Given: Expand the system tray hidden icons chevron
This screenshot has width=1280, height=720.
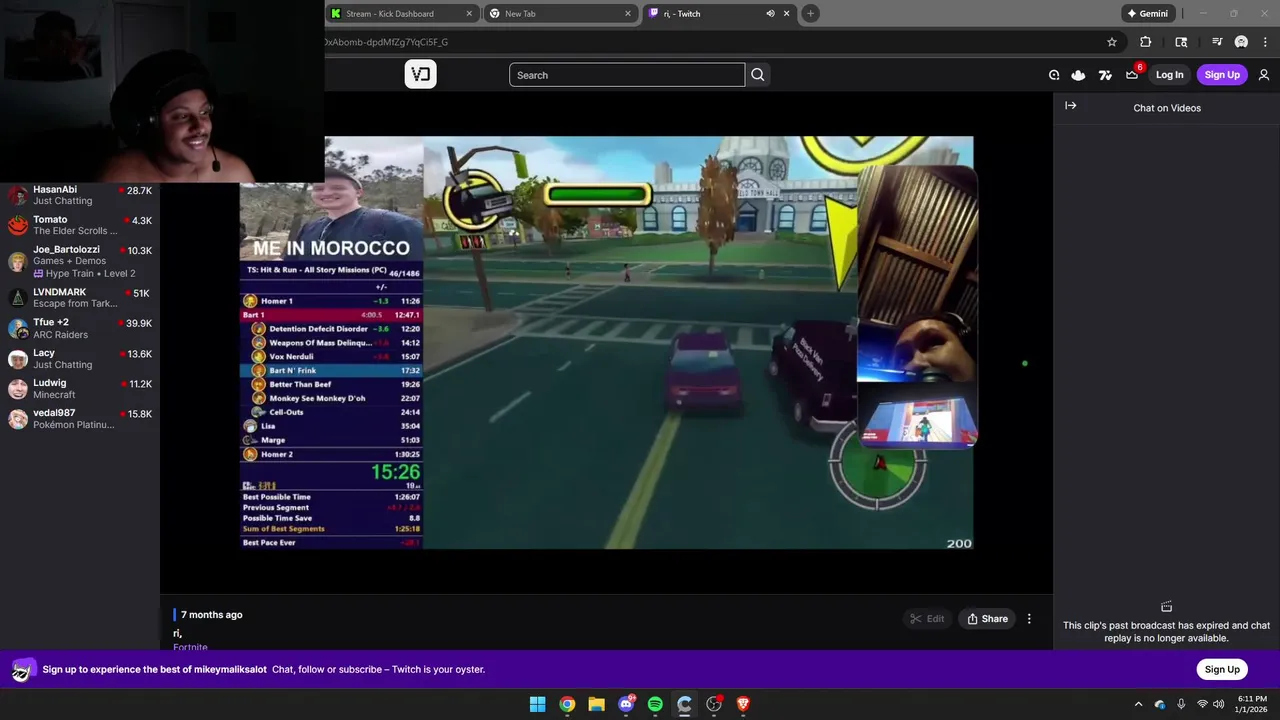Looking at the screenshot, I should coord(1138,704).
